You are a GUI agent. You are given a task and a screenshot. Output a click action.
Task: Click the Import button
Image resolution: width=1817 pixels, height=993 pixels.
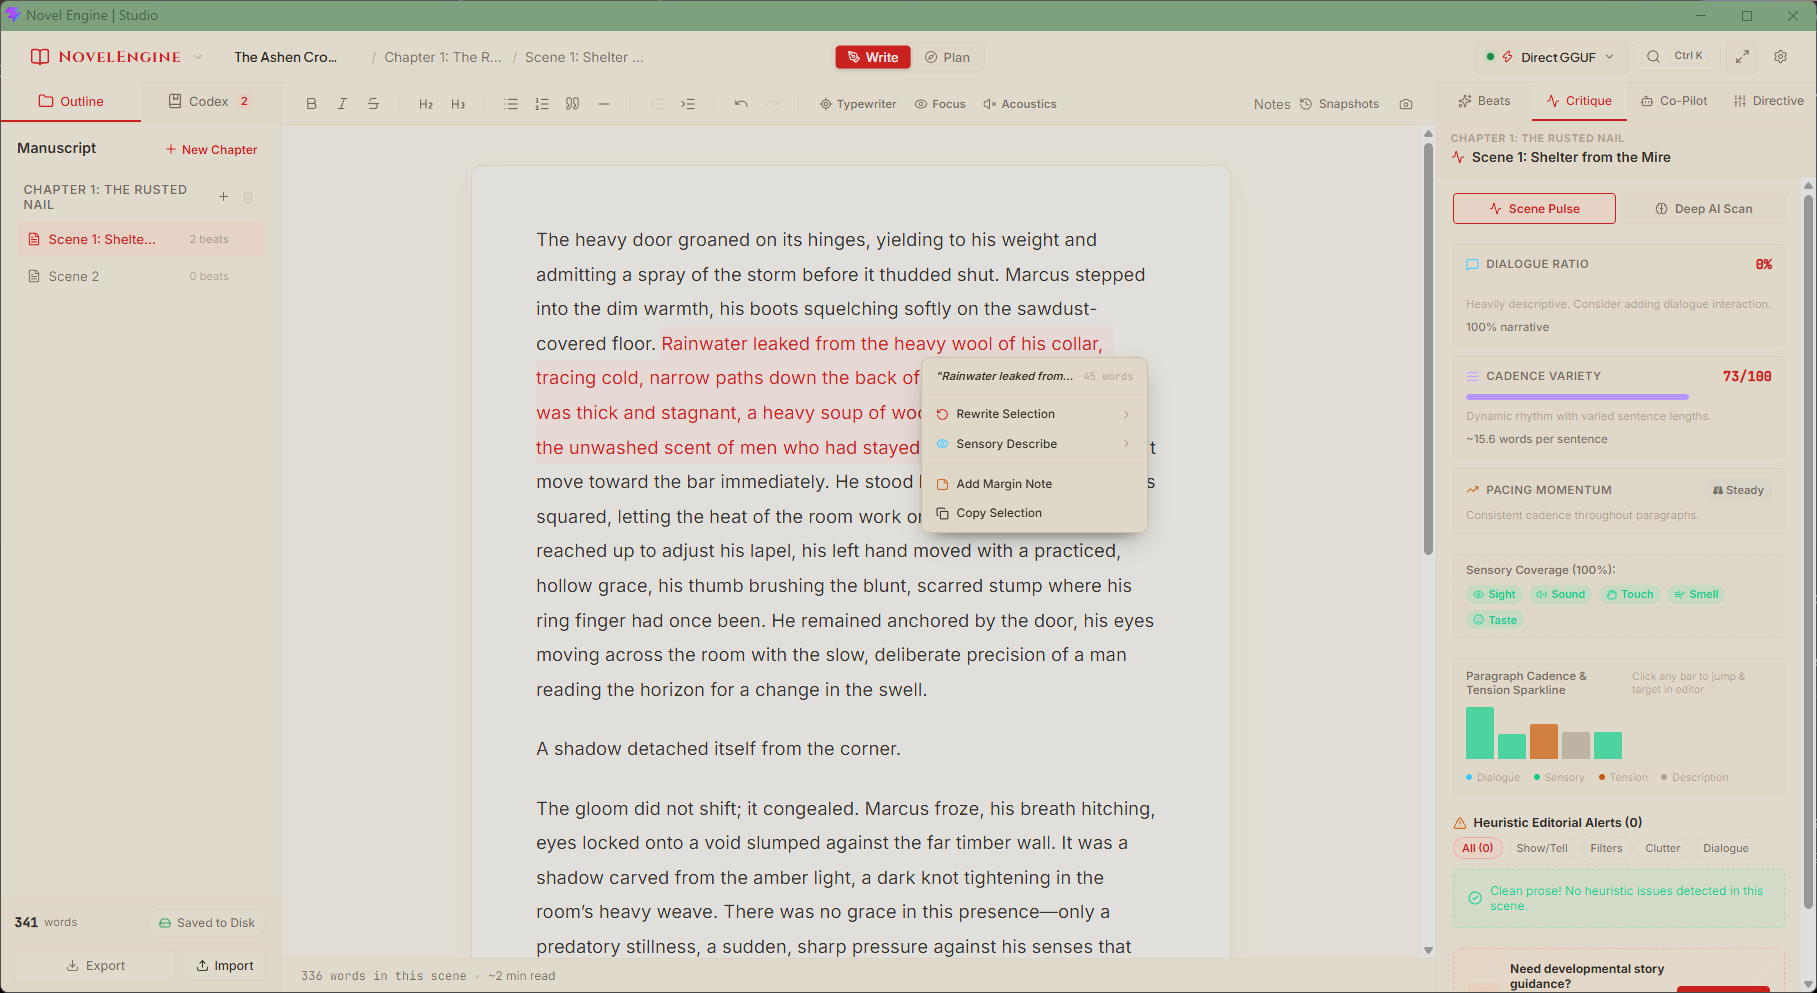(225, 966)
